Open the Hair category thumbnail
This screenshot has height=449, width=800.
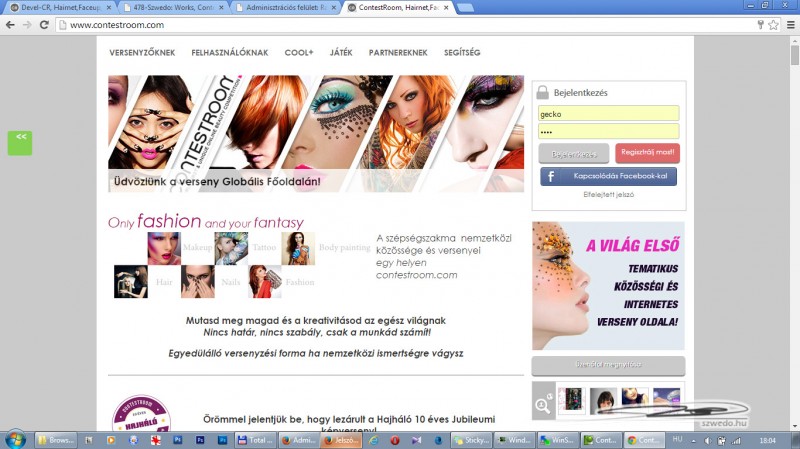[131, 282]
